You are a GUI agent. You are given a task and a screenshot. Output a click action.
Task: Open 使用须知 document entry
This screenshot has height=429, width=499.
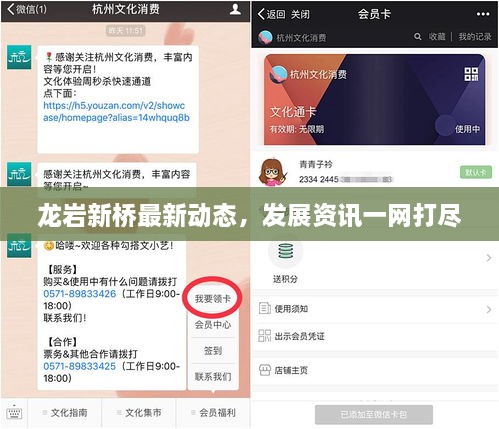tap(283, 309)
